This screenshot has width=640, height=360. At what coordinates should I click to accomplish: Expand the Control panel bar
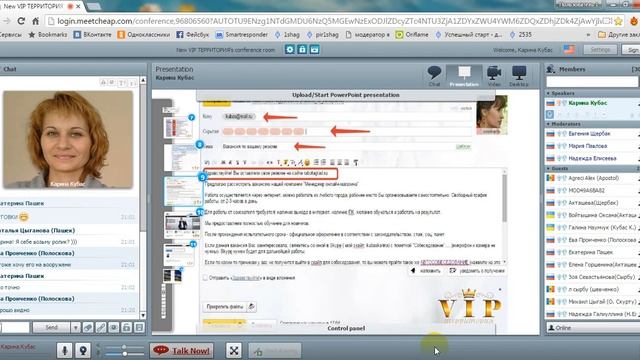coord(346,328)
